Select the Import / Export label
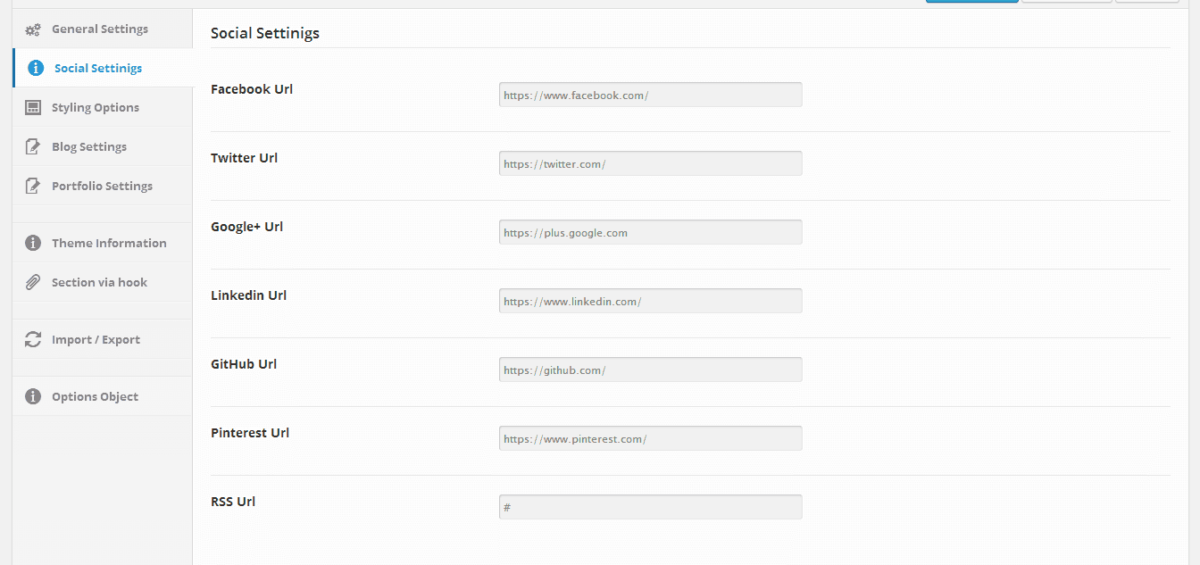The height and width of the screenshot is (565, 1200). tap(96, 340)
